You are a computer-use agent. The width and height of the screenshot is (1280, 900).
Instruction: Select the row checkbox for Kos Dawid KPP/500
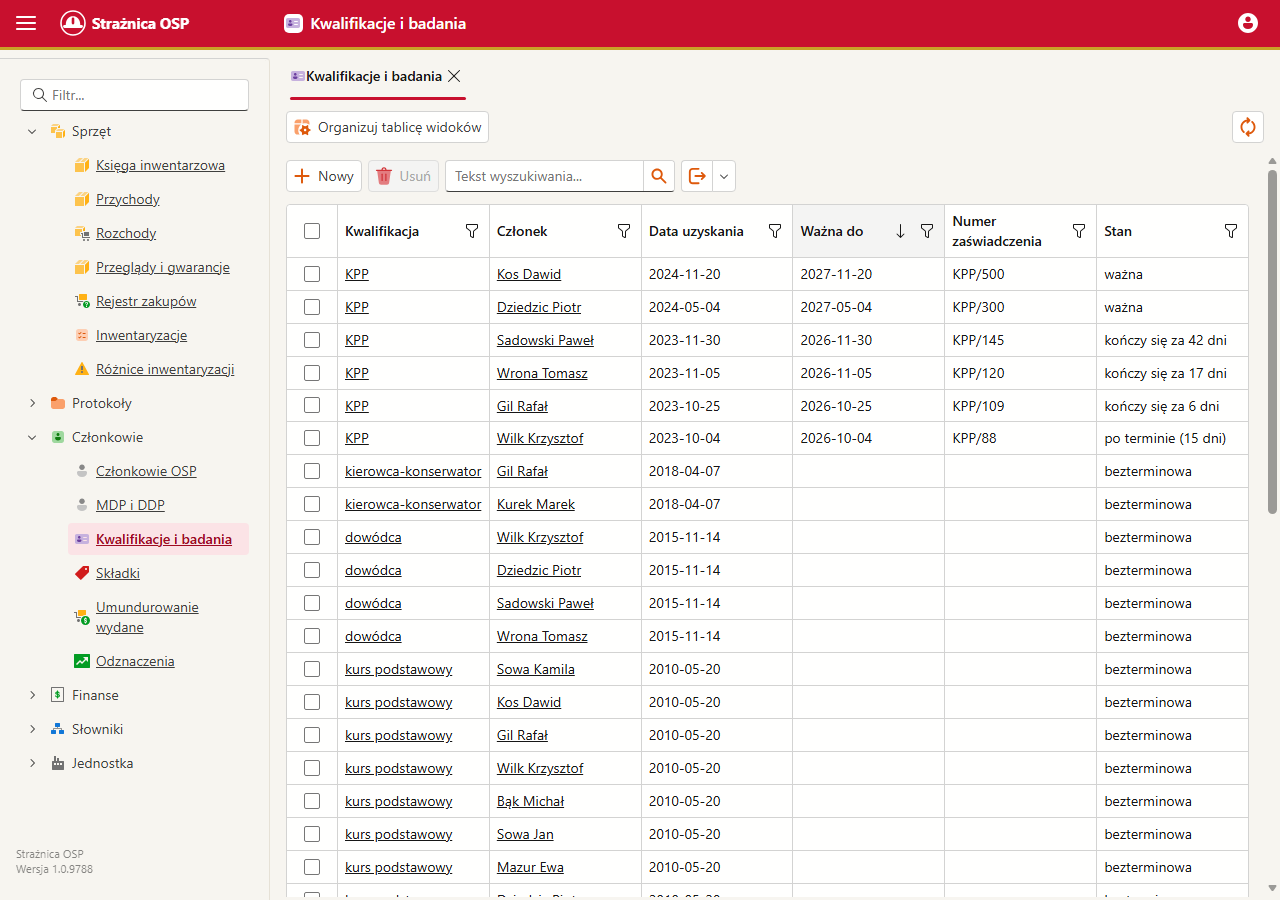[x=312, y=274]
